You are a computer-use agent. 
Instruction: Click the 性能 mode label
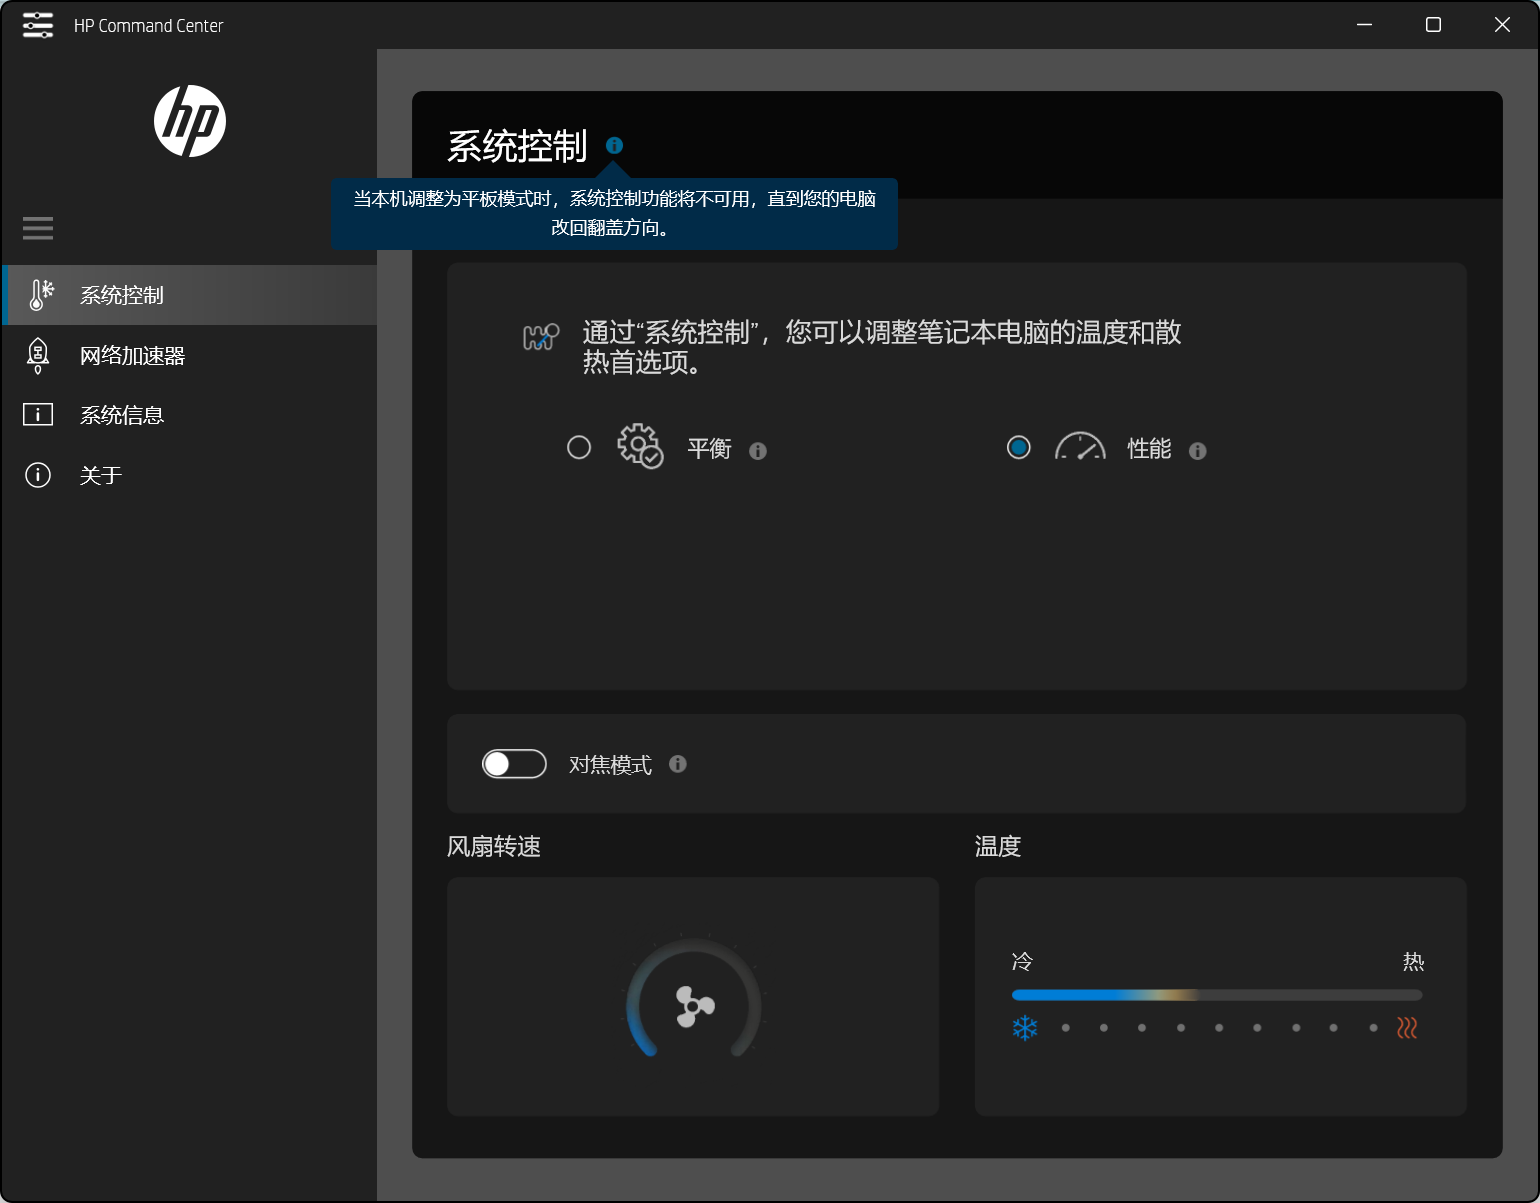click(x=1149, y=449)
